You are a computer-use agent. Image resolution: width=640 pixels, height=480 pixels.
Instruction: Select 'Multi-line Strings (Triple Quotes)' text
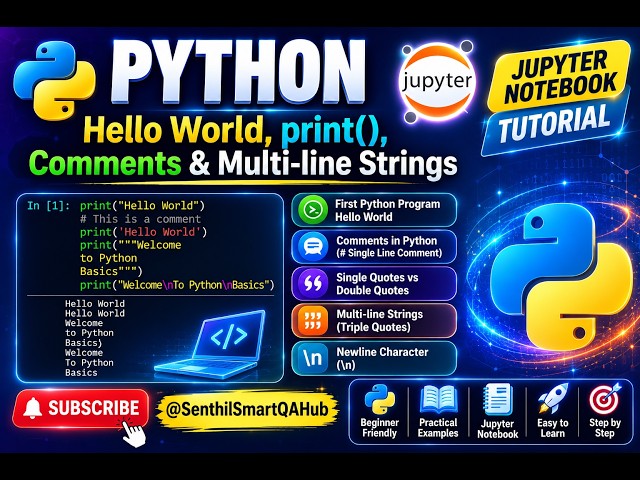click(379, 320)
